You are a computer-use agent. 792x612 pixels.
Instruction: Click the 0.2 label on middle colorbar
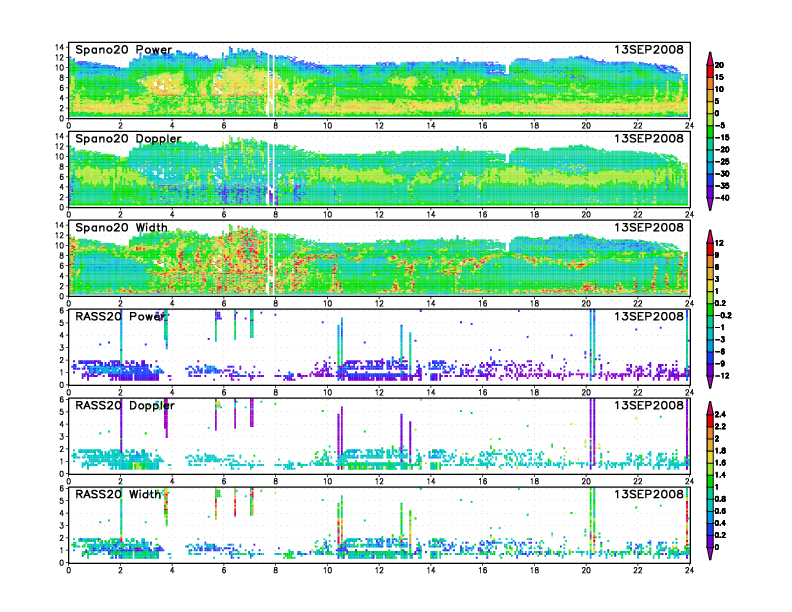pyautogui.click(x=721, y=303)
